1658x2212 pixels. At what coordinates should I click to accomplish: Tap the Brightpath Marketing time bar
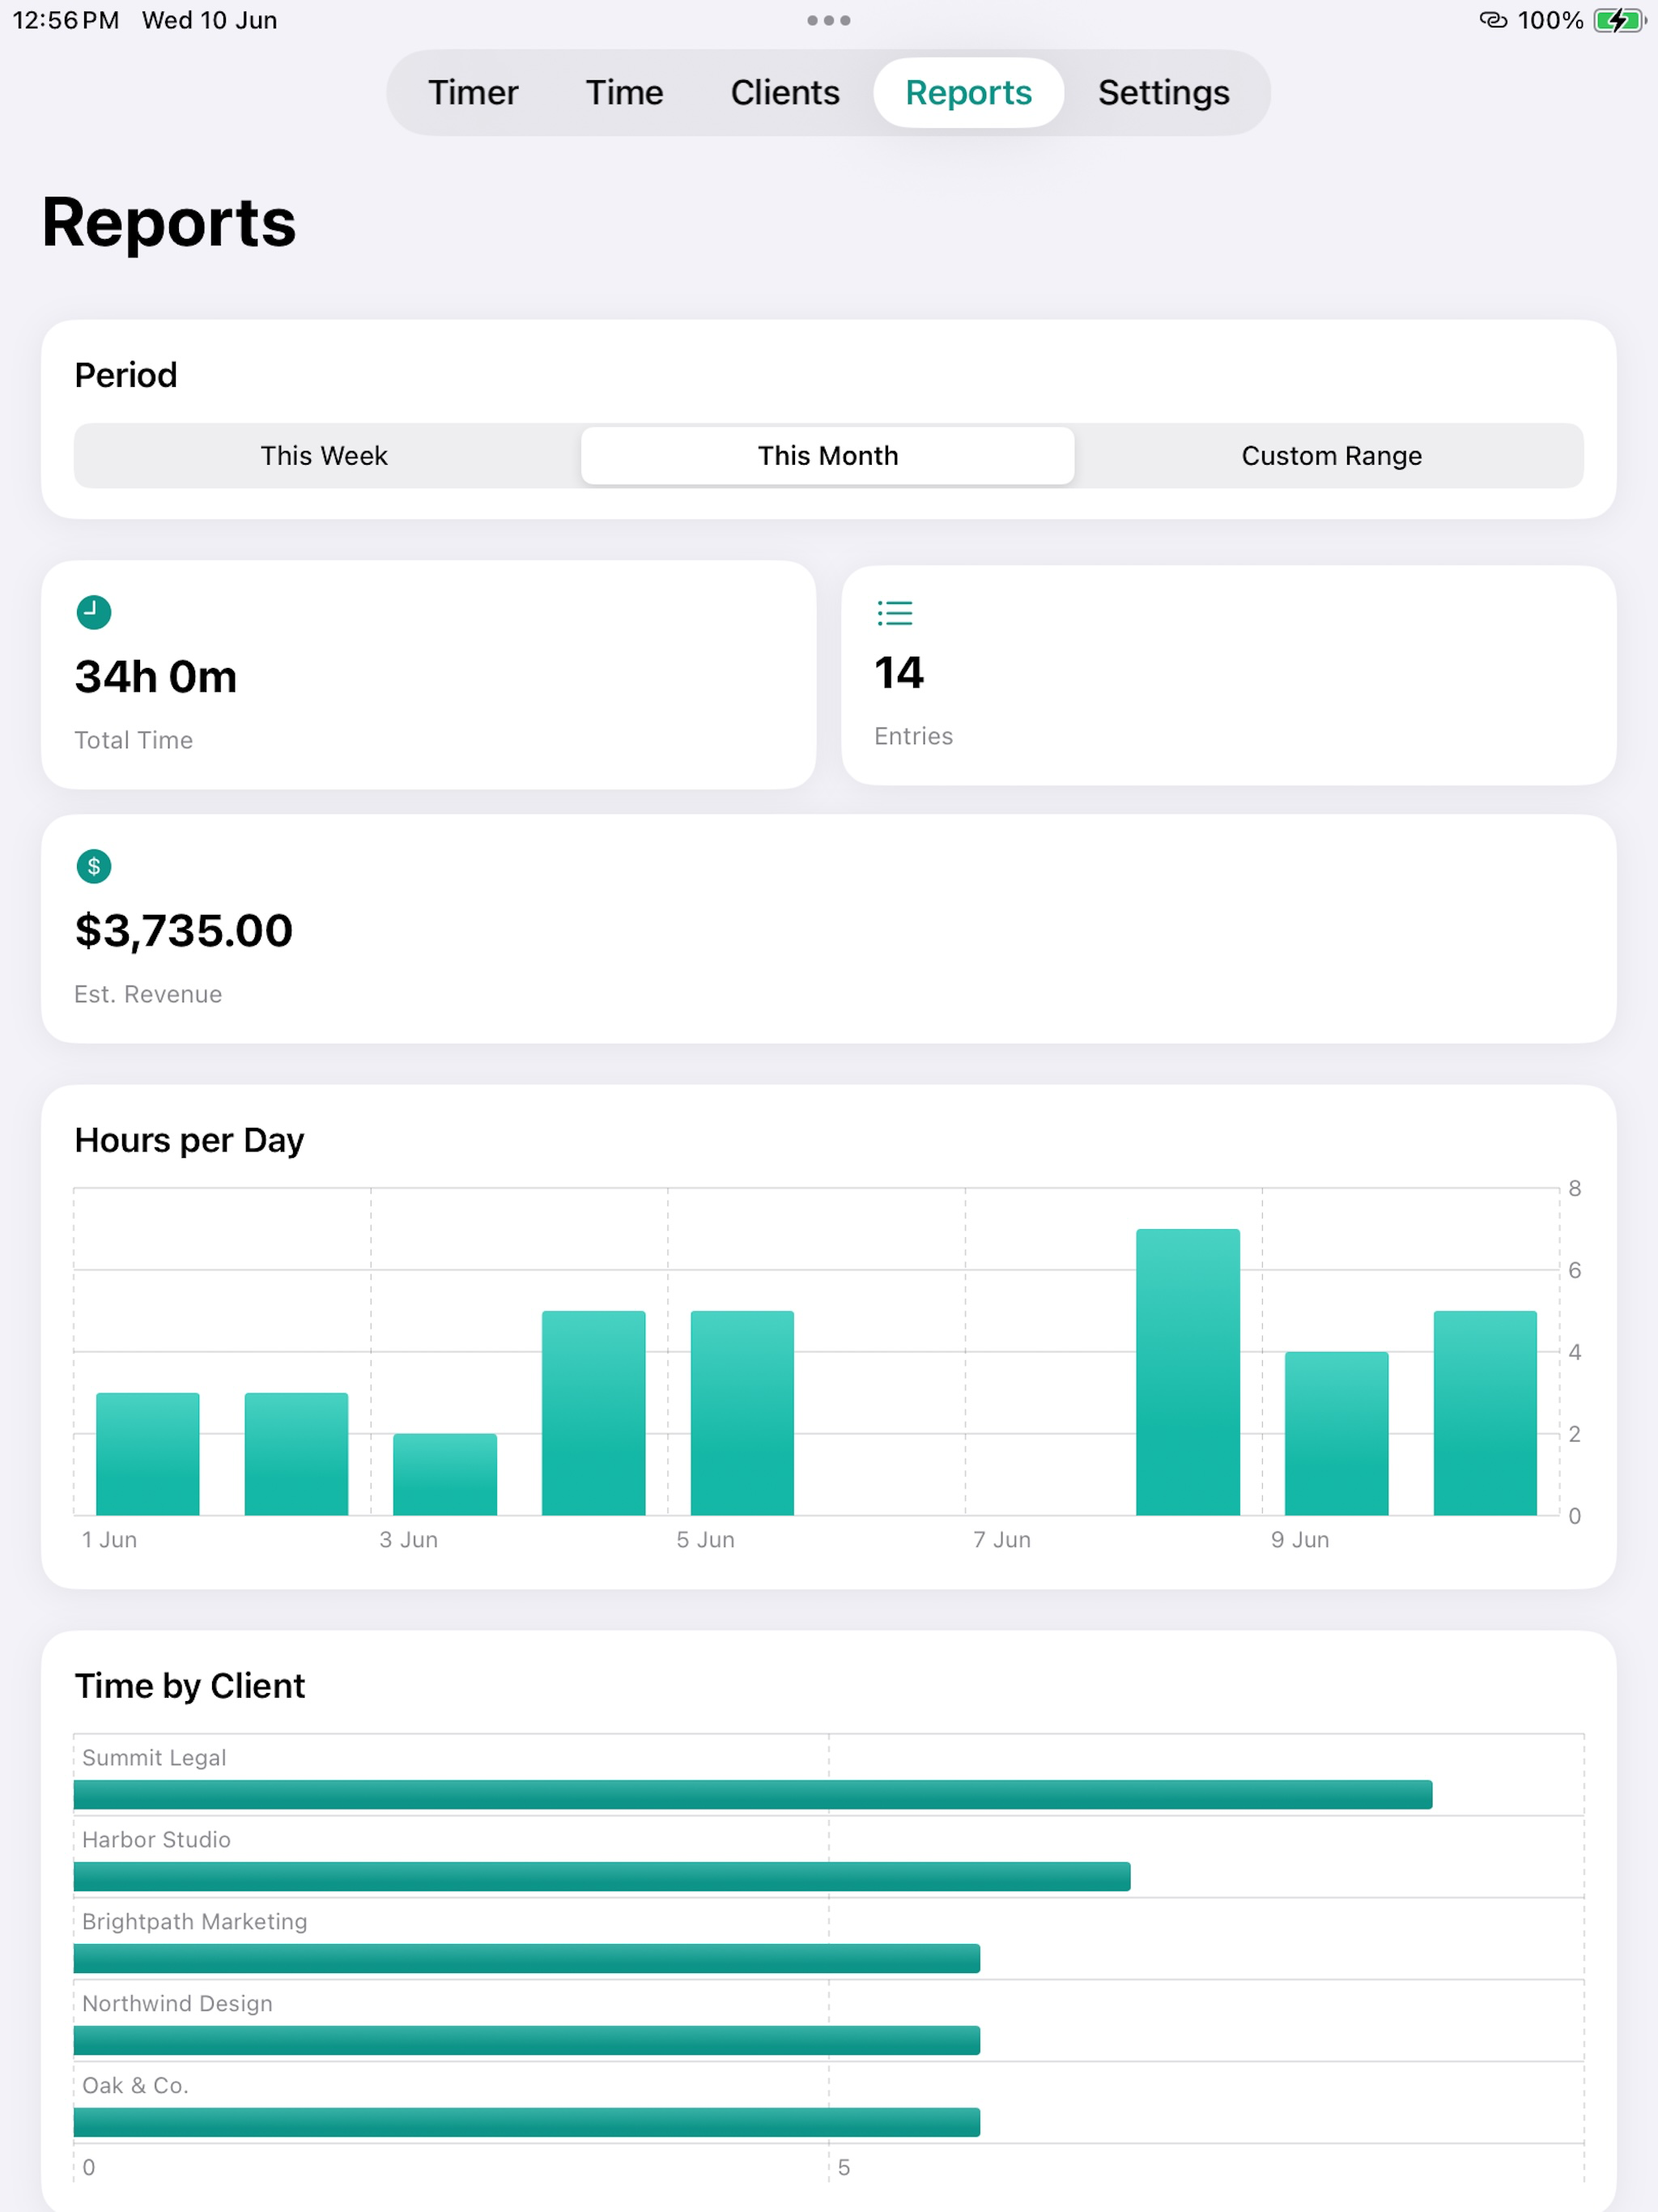tap(527, 1959)
